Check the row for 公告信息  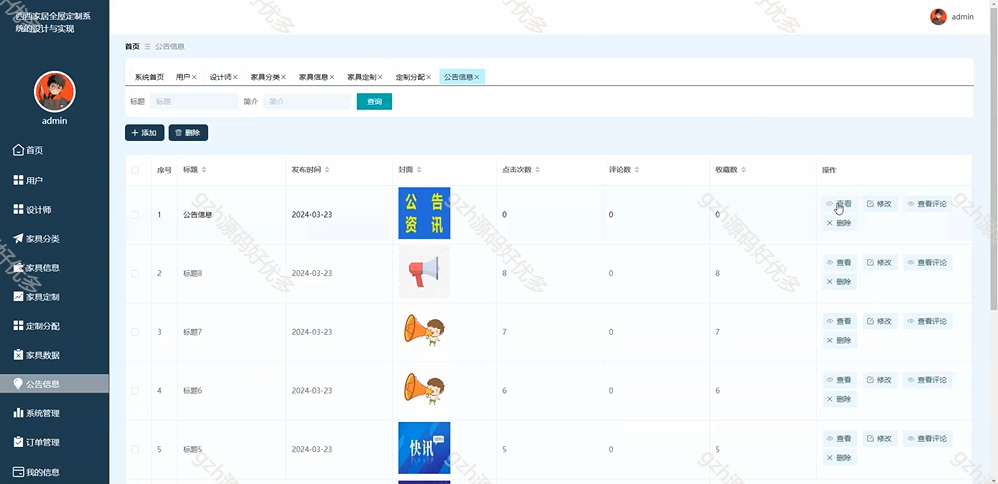coord(135,215)
